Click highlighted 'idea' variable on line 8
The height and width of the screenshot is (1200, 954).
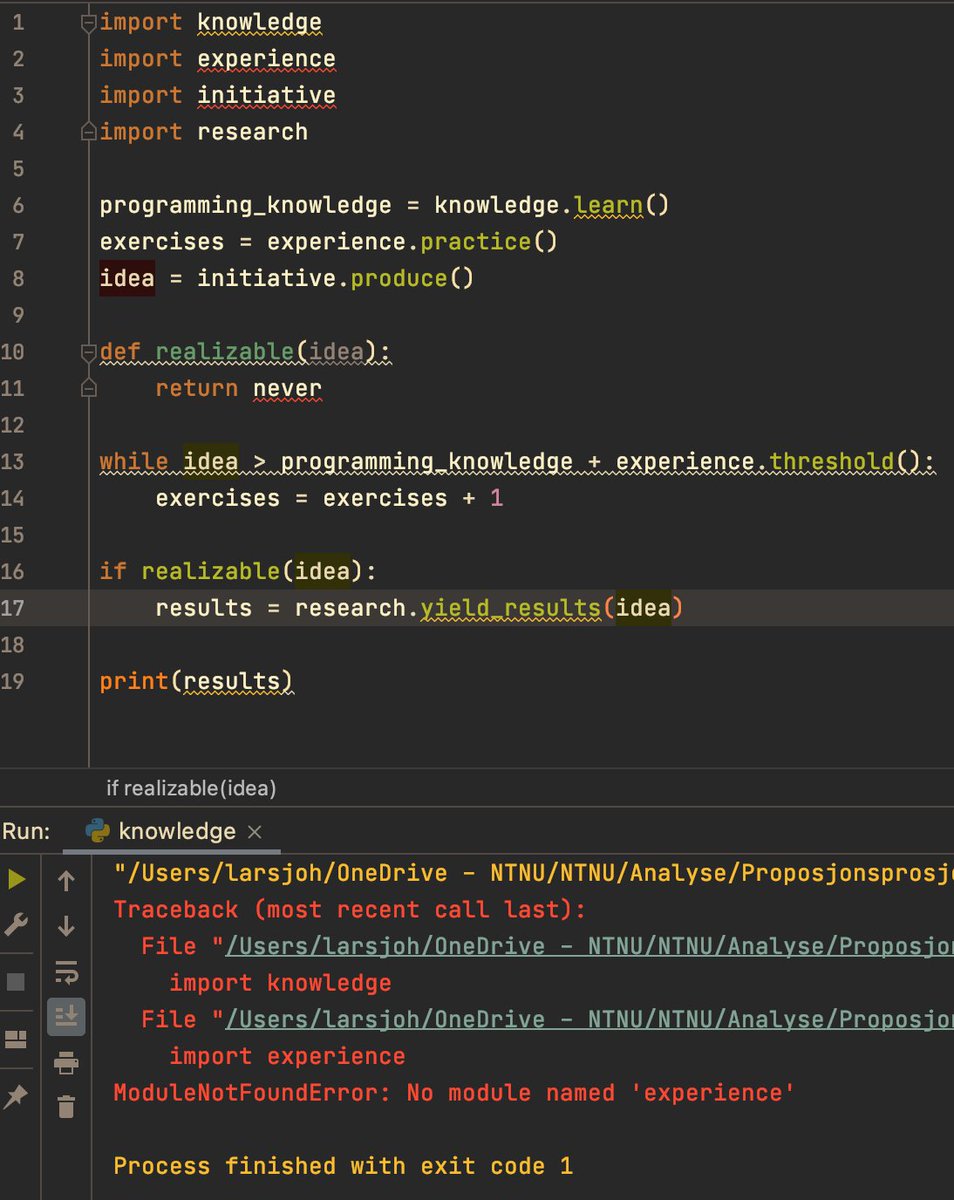pyautogui.click(x=127, y=278)
